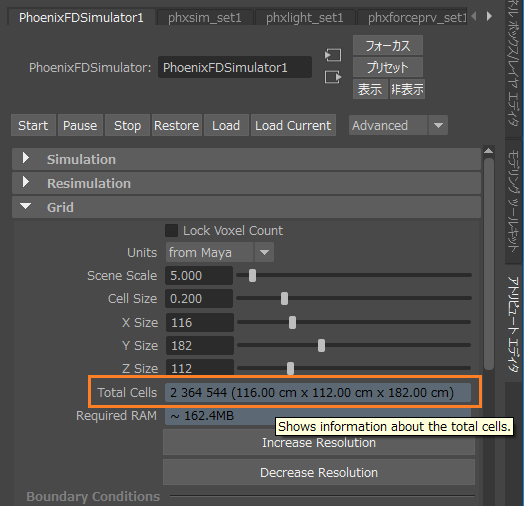
Task: Switch to phxforceprv_set1 tab
Action: point(412,17)
